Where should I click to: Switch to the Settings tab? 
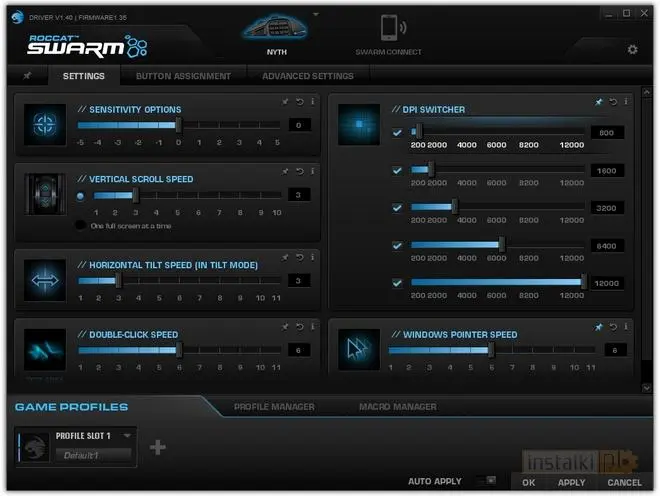coord(83,76)
